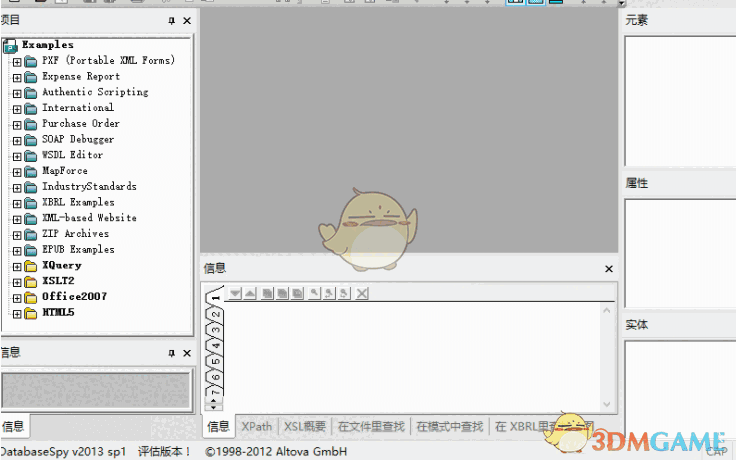Copy the selected message line
Viewport: 736px width, 460px height.
(x=267, y=293)
